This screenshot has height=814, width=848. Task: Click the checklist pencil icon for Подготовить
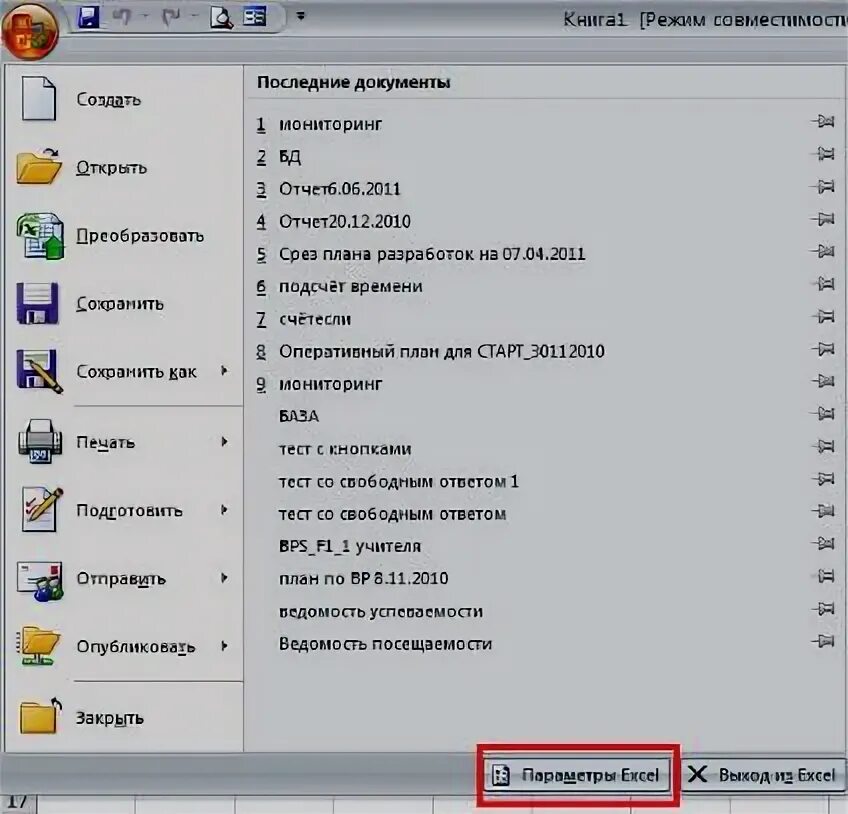(x=42, y=509)
